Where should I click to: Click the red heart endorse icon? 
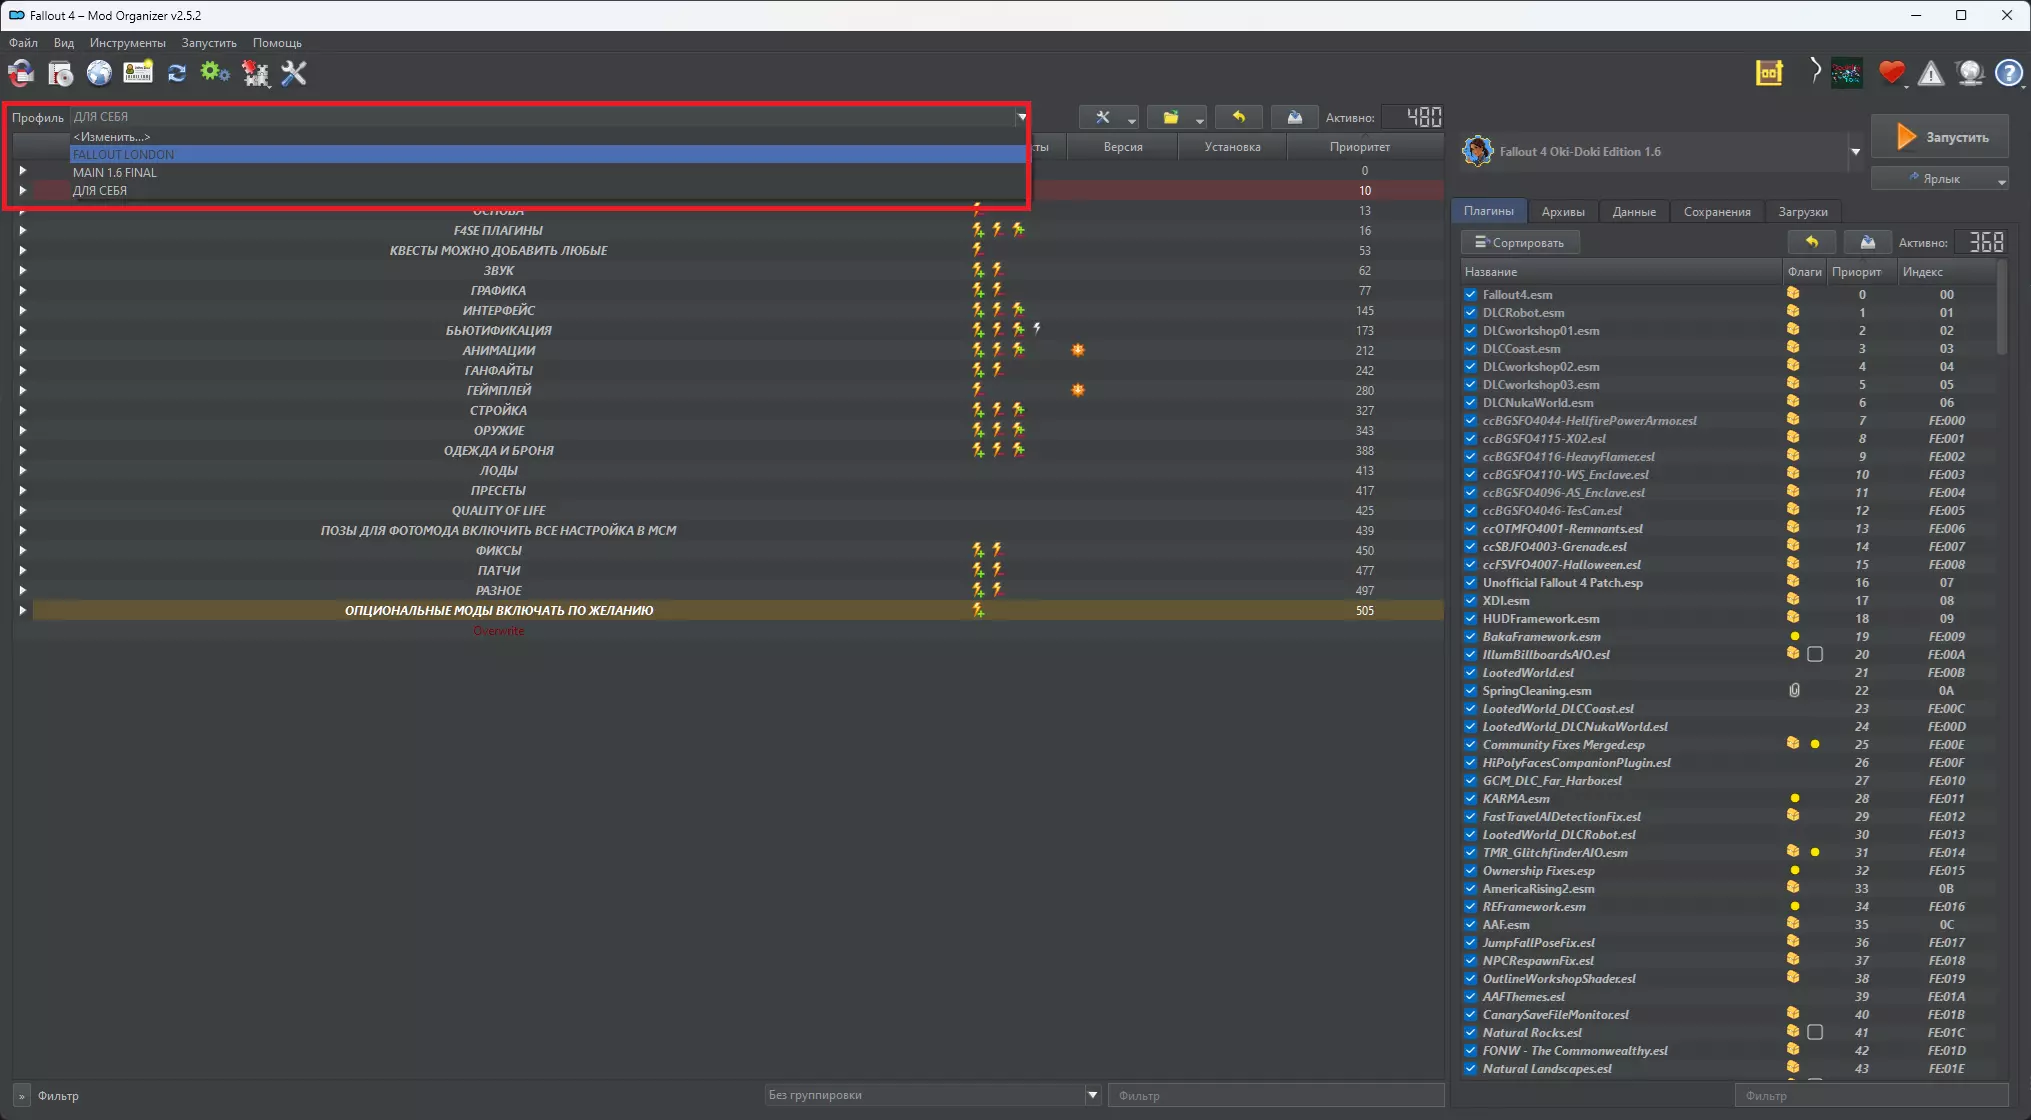(1891, 73)
